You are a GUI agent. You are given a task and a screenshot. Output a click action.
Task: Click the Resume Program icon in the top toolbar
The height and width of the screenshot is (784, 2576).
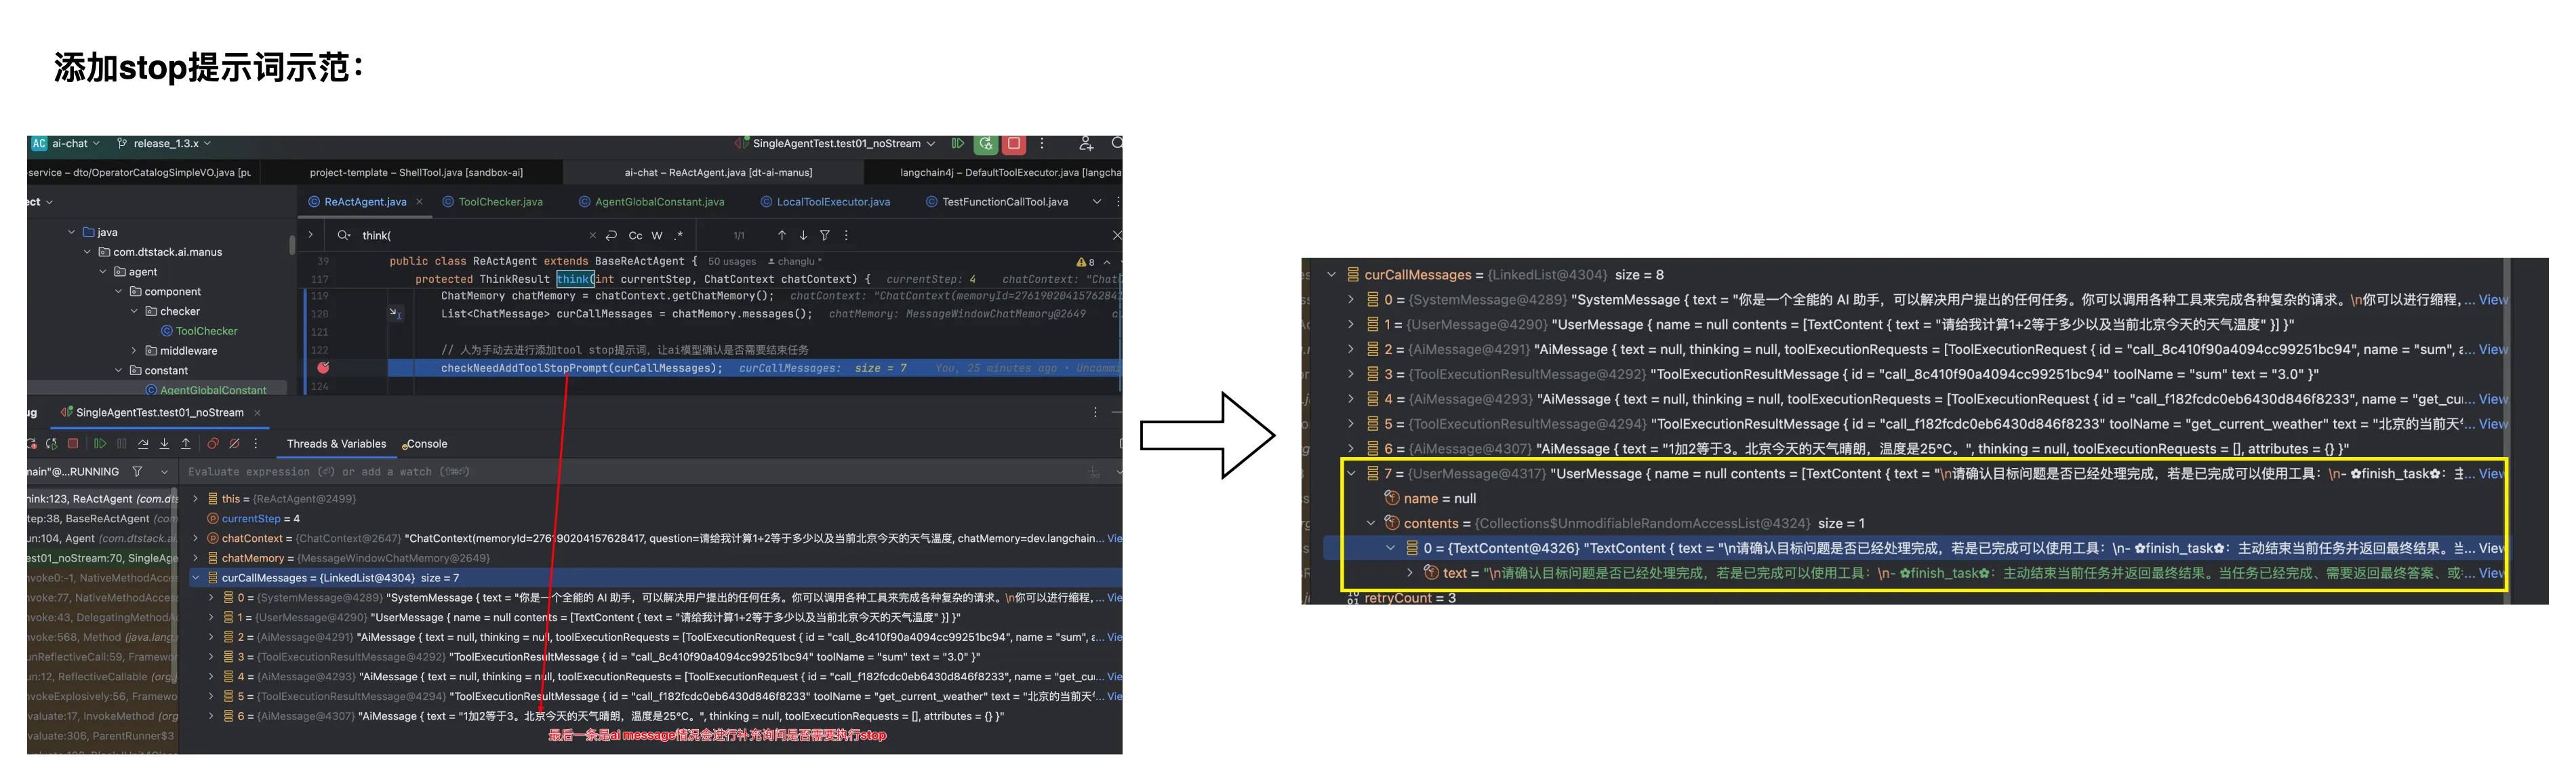(x=957, y=144)
